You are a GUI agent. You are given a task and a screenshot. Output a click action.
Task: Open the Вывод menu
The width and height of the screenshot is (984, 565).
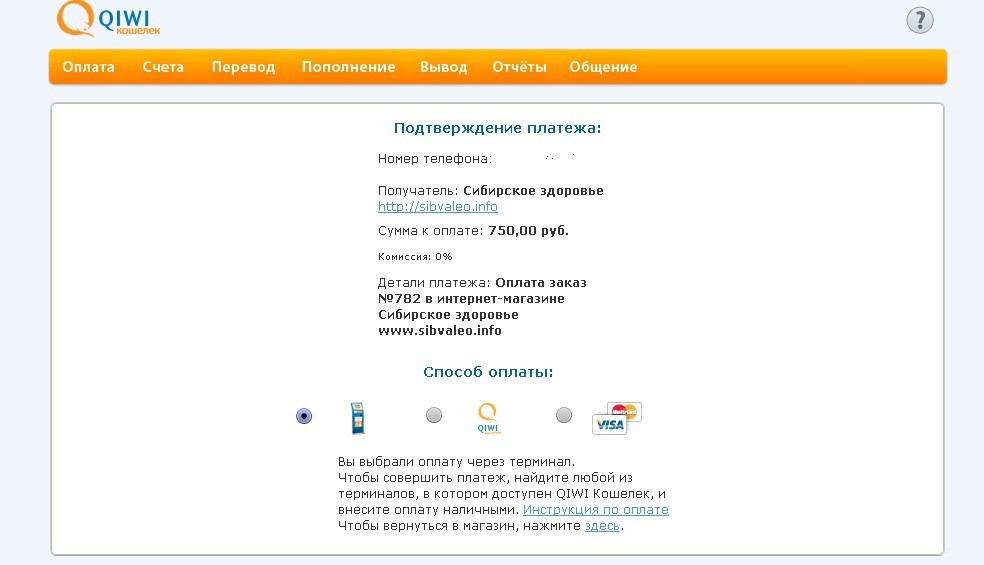[x=444, y=67]
